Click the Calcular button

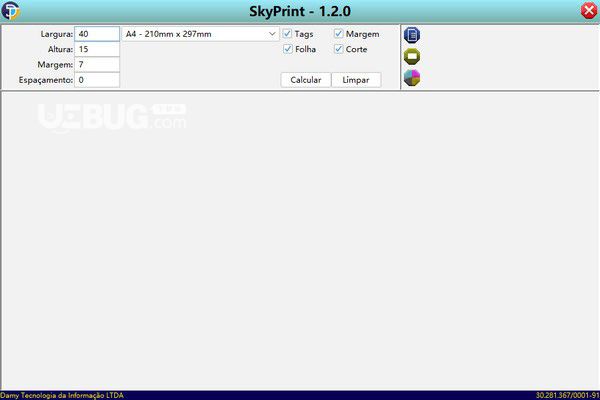(x=306, y=80)
